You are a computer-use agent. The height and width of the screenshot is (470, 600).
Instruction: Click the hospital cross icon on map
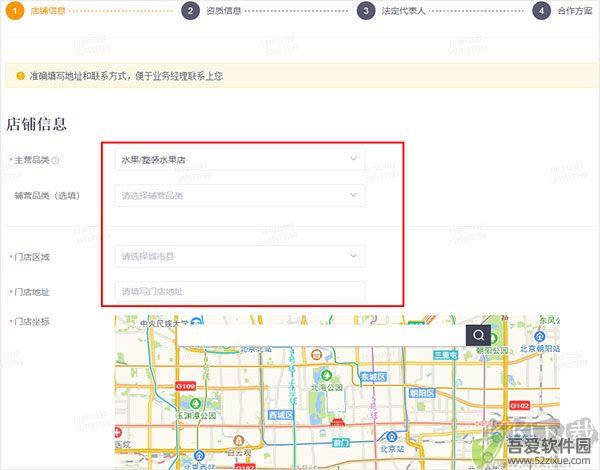[x=118, y=433]
